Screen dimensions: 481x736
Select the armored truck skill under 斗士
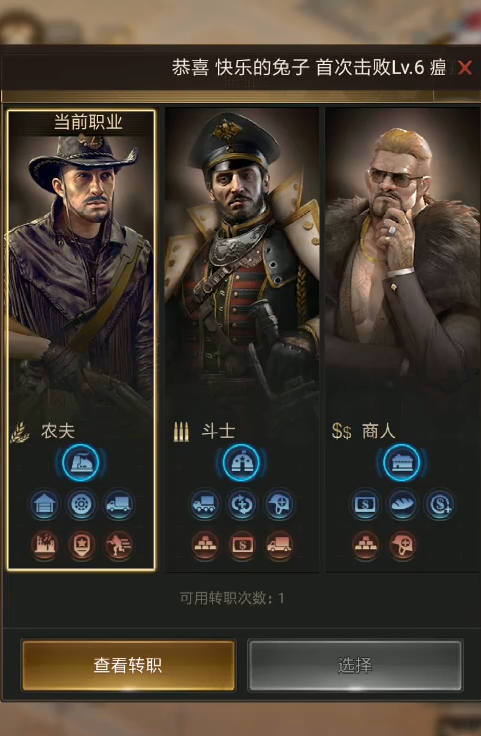[205, 505]
